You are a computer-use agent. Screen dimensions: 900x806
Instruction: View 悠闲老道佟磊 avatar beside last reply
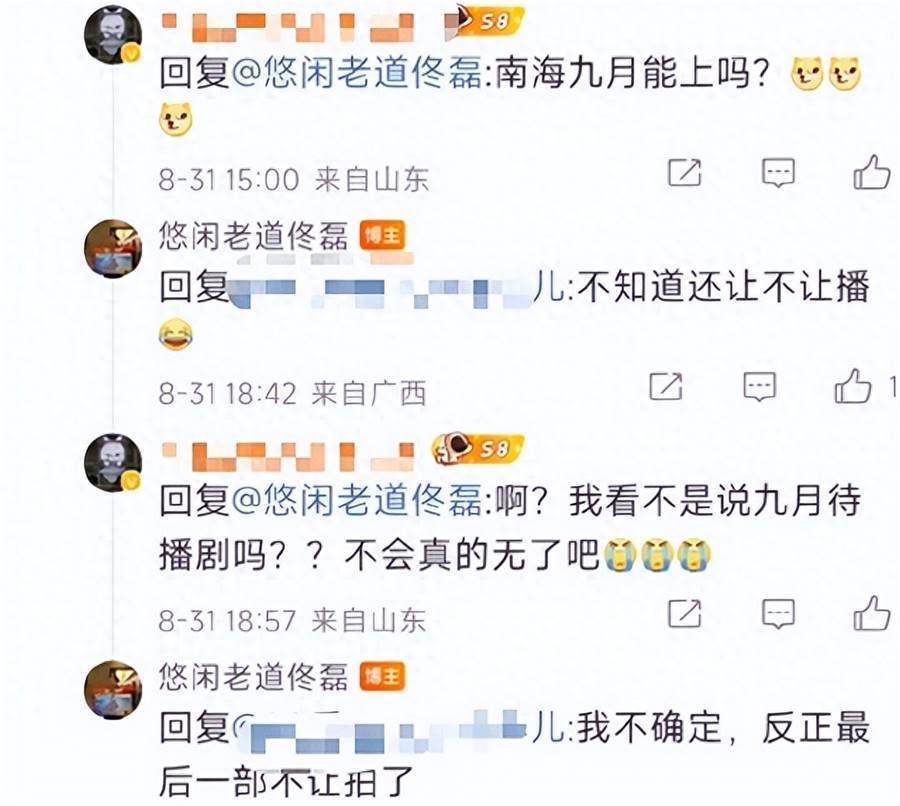point(113,689)
